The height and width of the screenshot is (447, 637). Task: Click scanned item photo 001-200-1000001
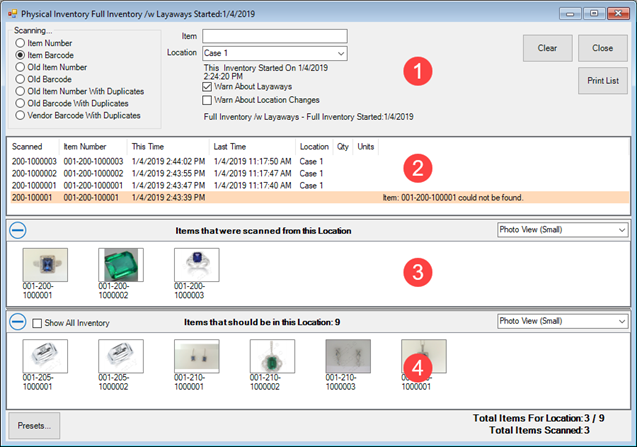click(41, 264)
